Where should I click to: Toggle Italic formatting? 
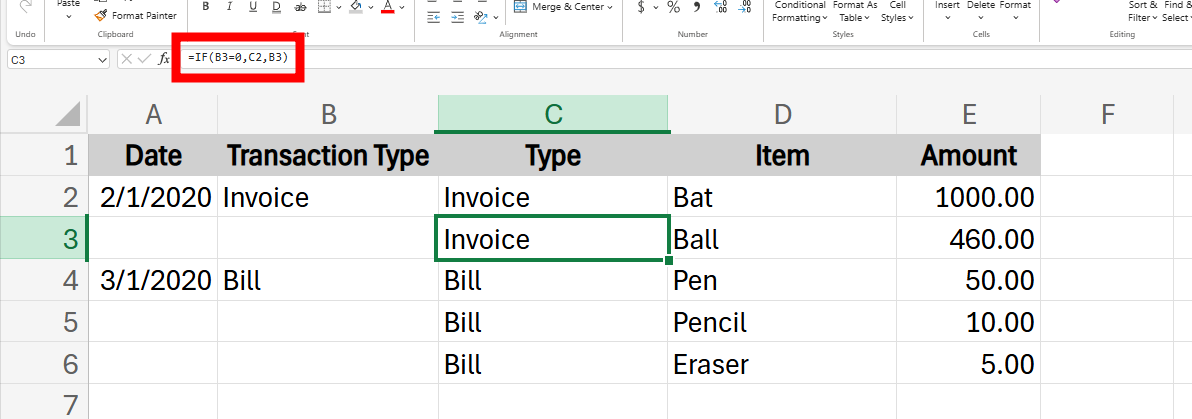(x=228, y=7)
